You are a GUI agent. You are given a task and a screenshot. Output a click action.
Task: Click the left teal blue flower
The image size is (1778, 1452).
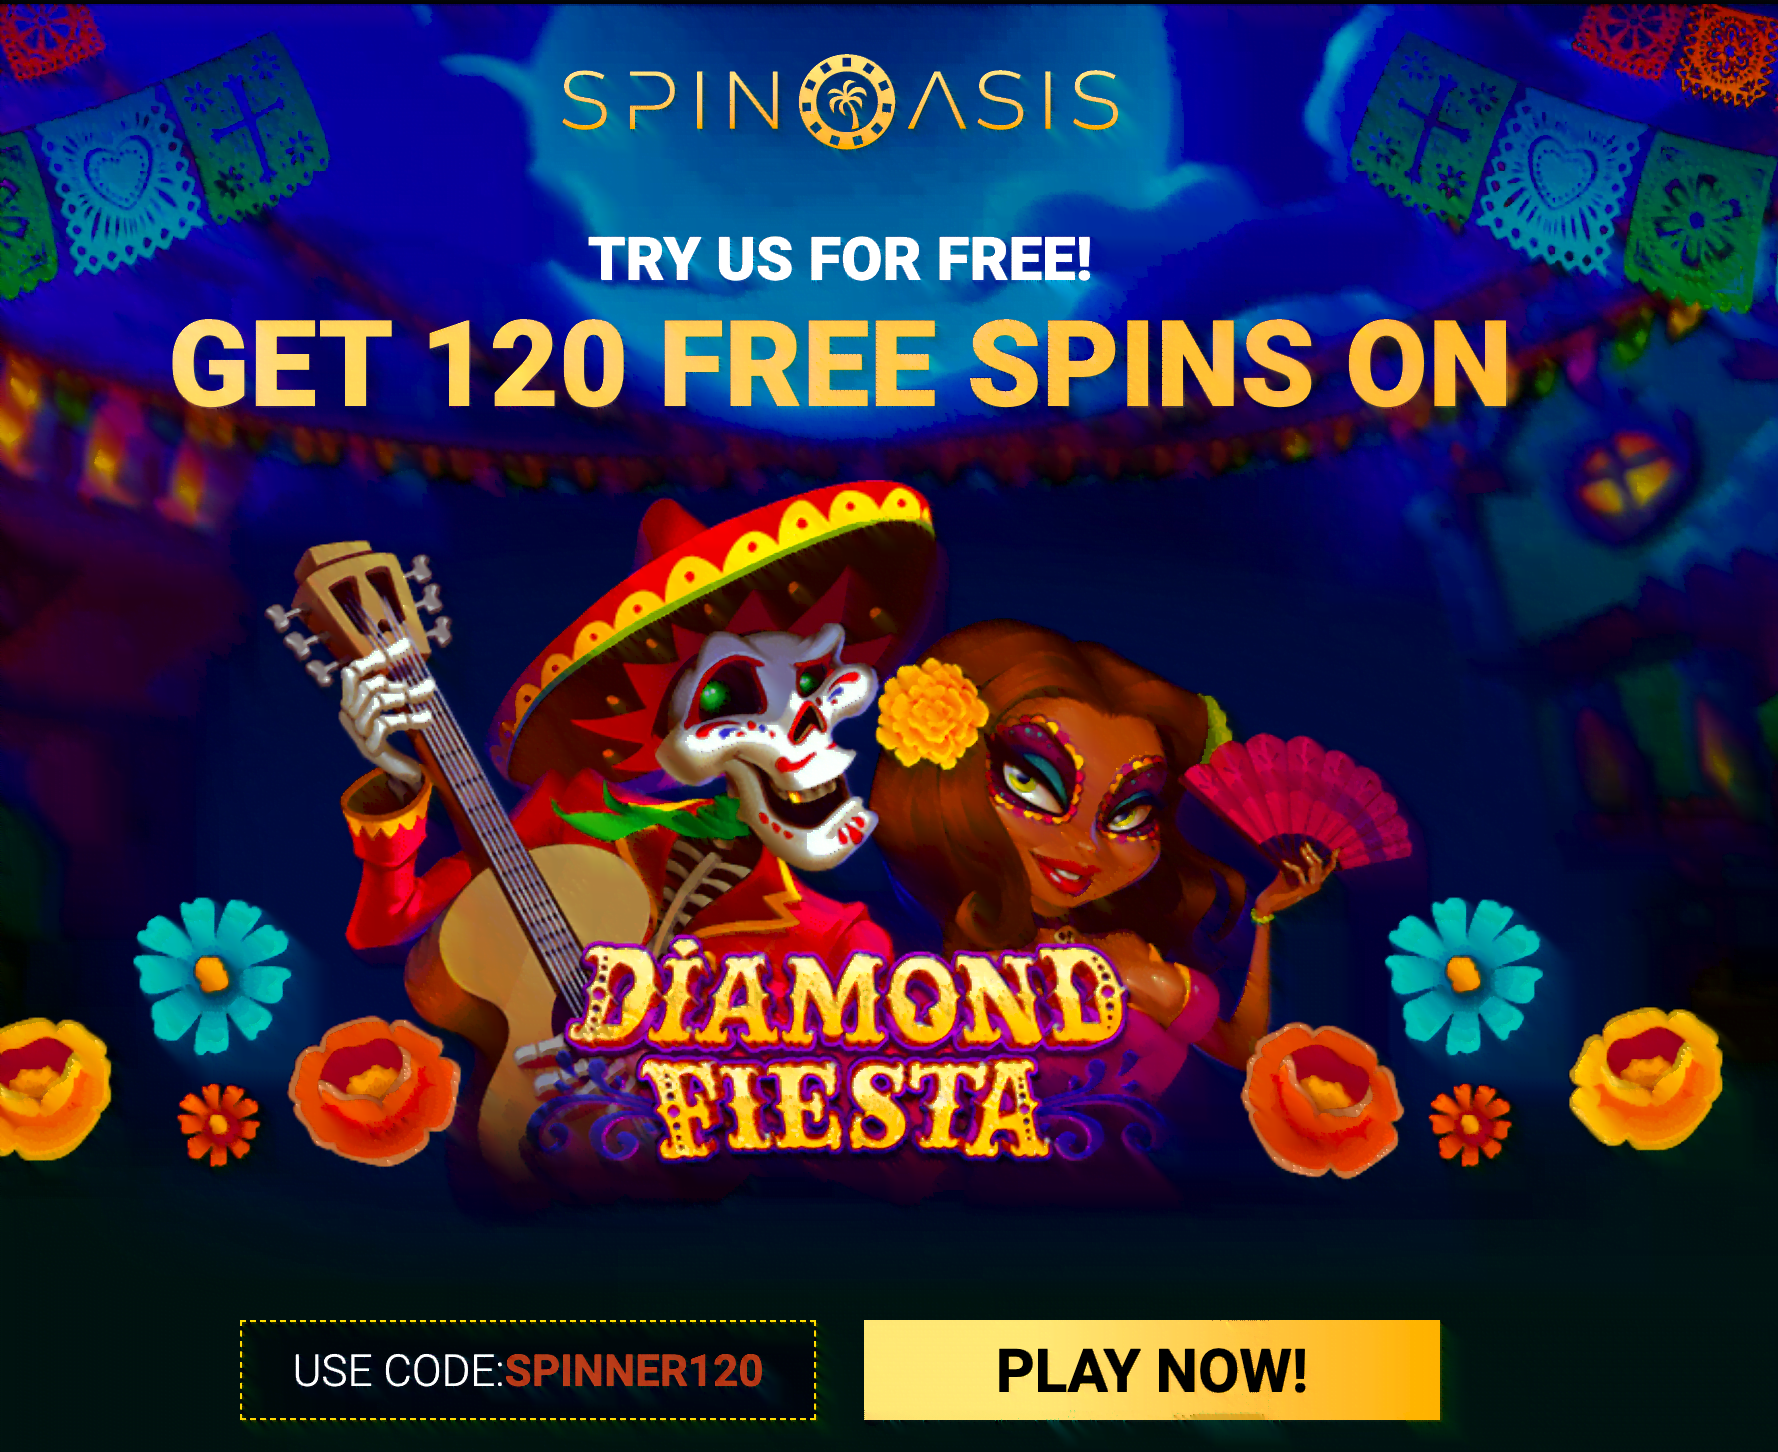pyautogui.click(x=212, y=973)
